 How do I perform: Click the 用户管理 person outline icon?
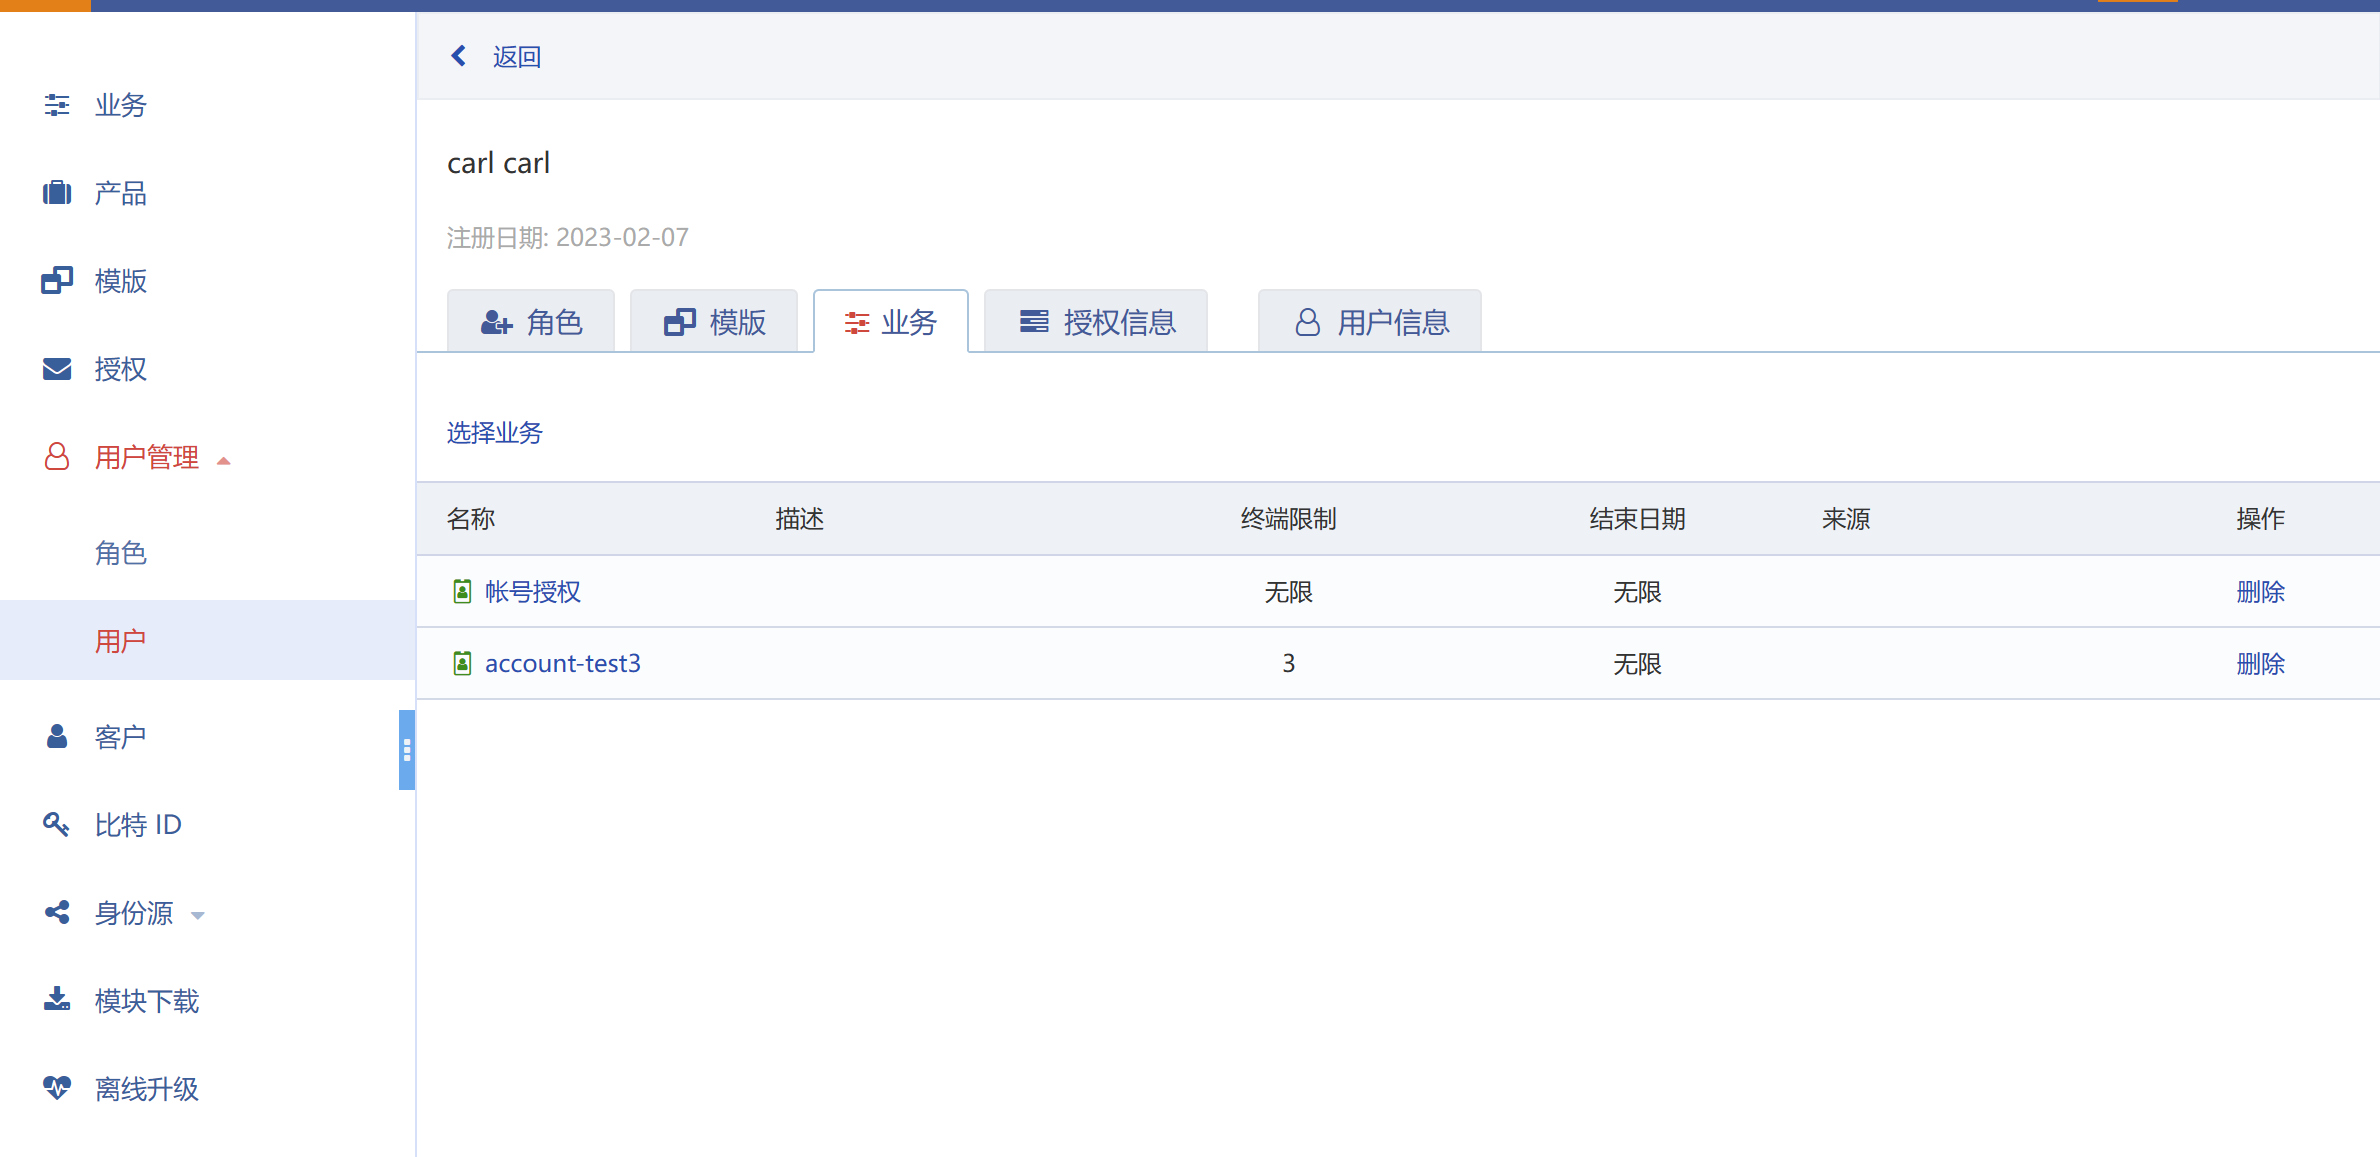(57, 457)
